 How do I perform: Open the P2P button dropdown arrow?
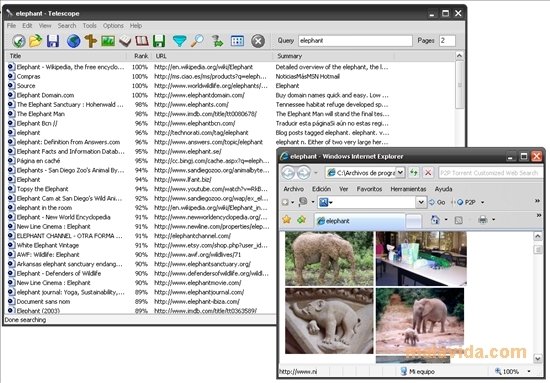click(x=482, y=202)
